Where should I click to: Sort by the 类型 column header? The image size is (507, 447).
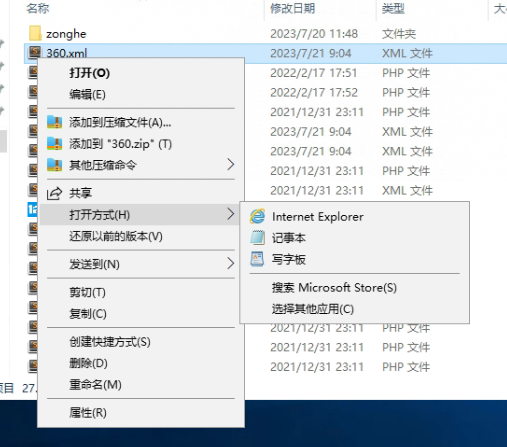(x=393, y=8)
